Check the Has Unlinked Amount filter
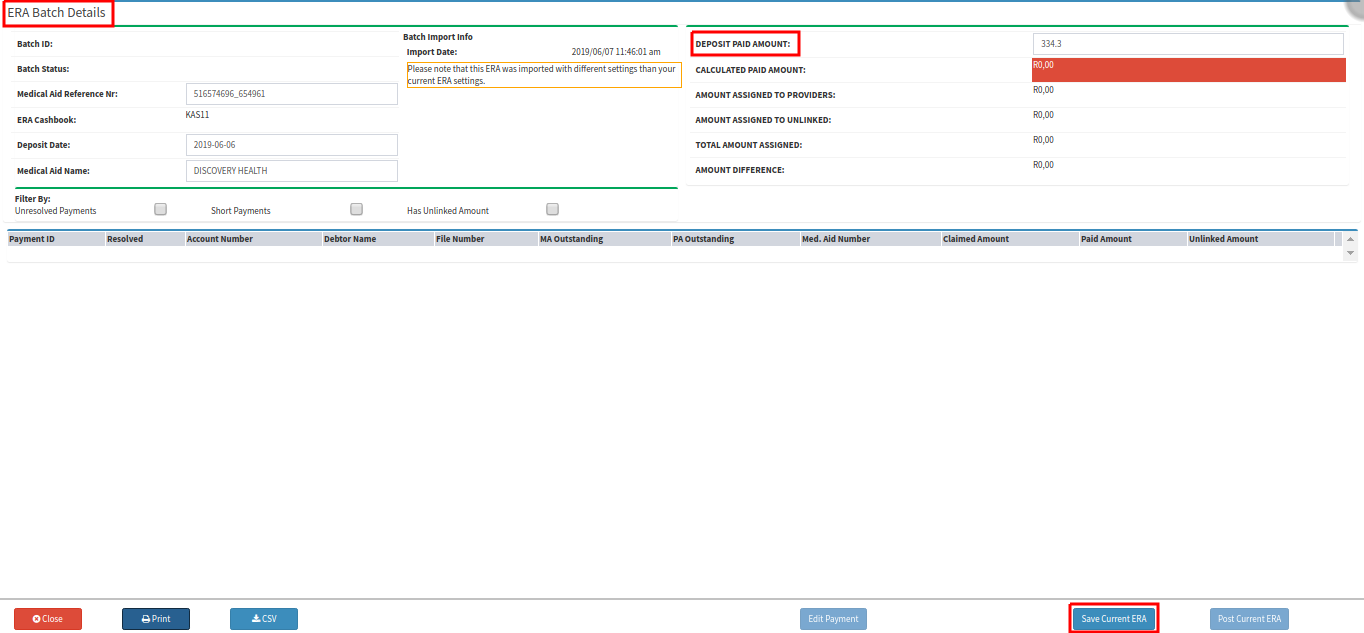This screenshot has width=1364, height=633. tap(552, 210)
